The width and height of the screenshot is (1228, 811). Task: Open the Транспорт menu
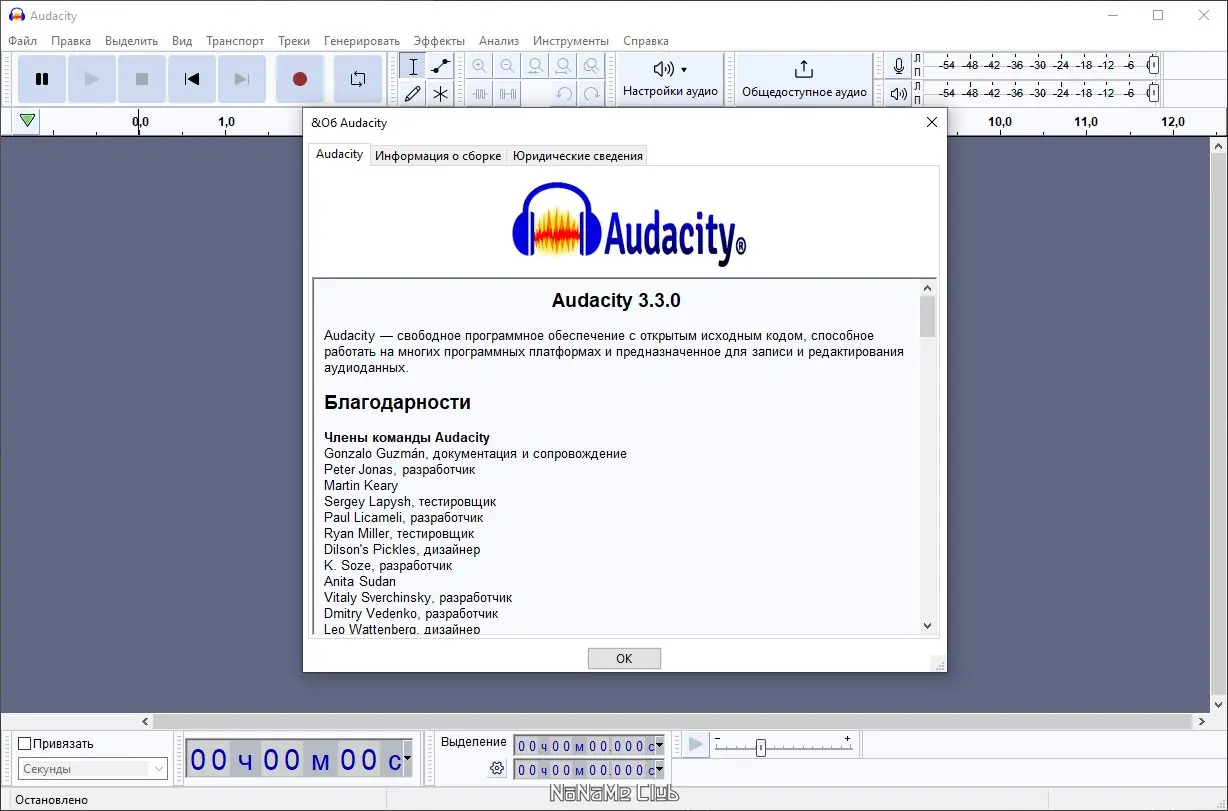235,41
